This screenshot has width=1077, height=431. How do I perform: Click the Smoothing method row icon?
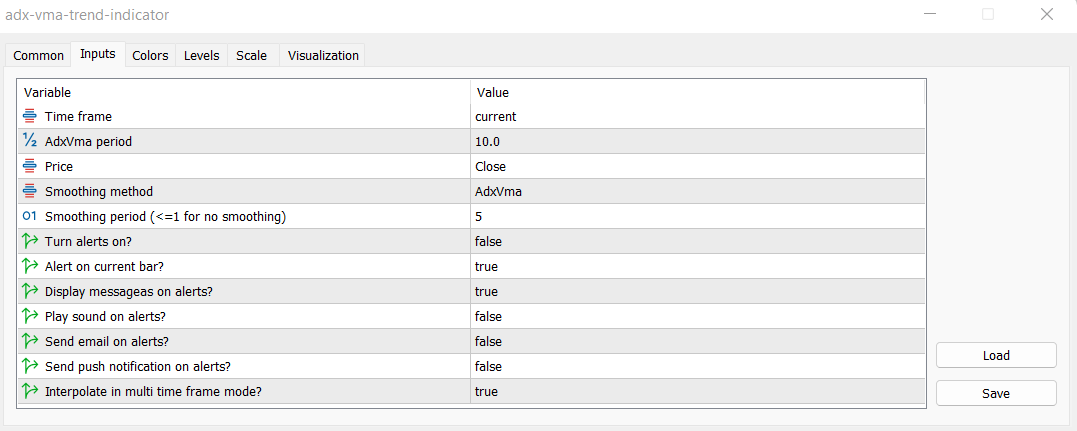coord(30,191)
